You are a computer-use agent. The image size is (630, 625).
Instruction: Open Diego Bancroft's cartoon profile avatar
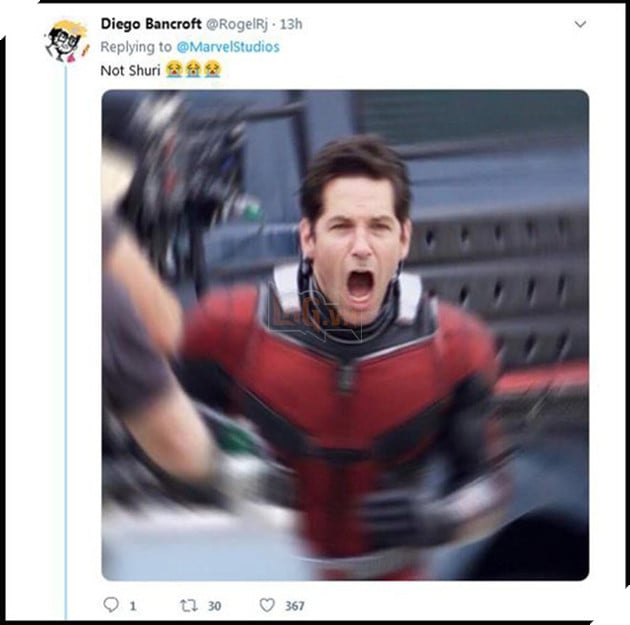(x=67, y=41)
